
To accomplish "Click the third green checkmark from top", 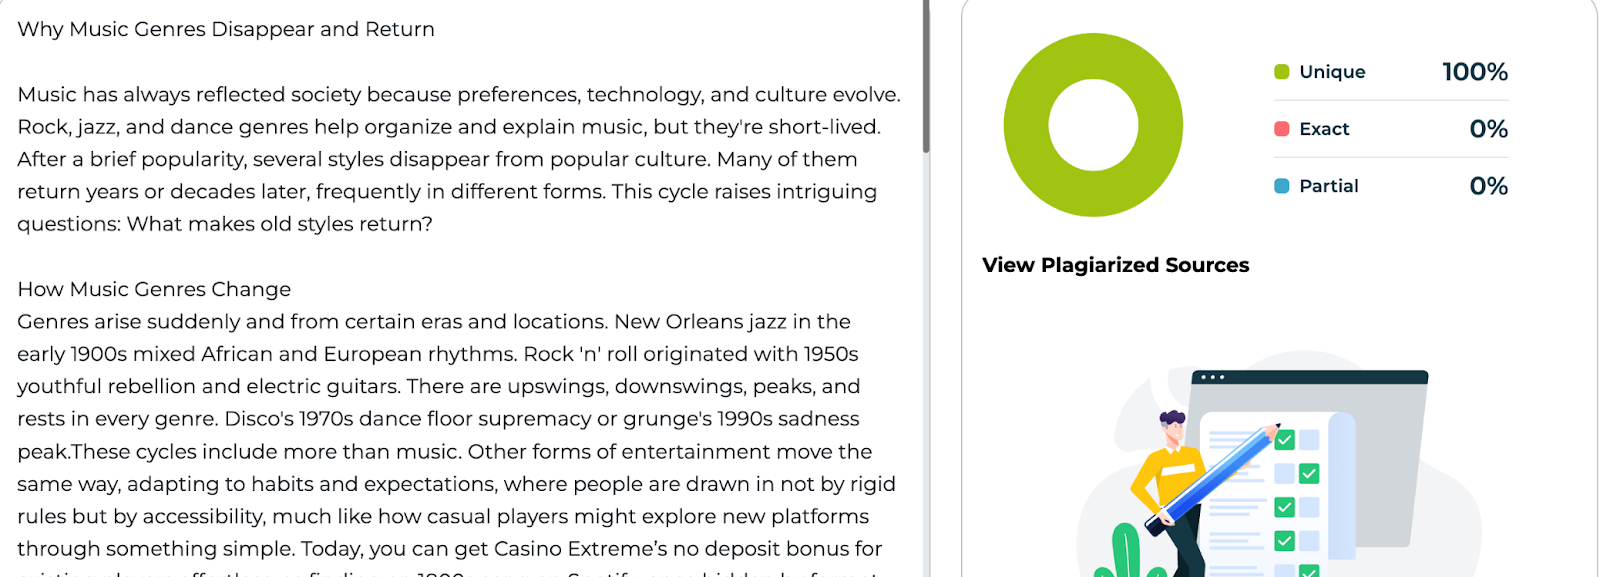I will (1285, 507).
